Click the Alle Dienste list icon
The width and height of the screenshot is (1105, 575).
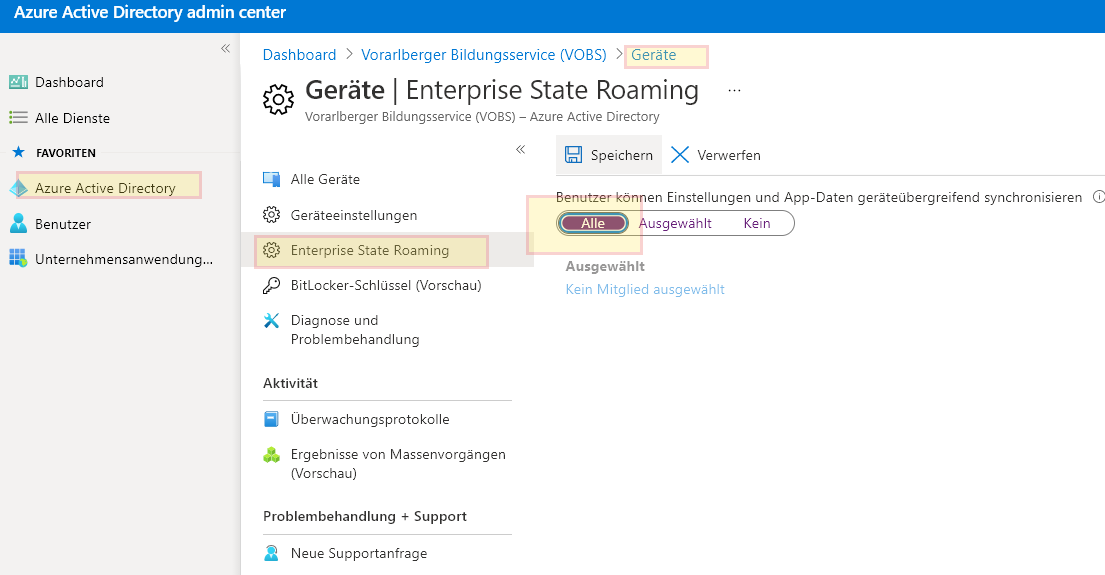pos(18,118)
